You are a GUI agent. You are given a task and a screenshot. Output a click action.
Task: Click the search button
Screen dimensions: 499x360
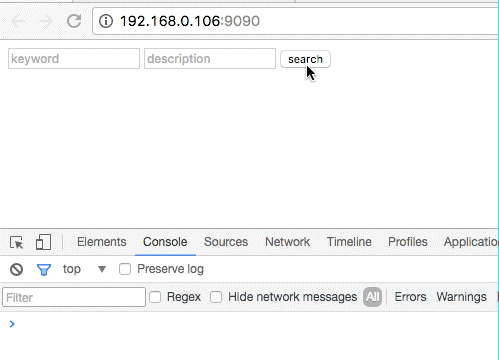click(x=305, y=59)
